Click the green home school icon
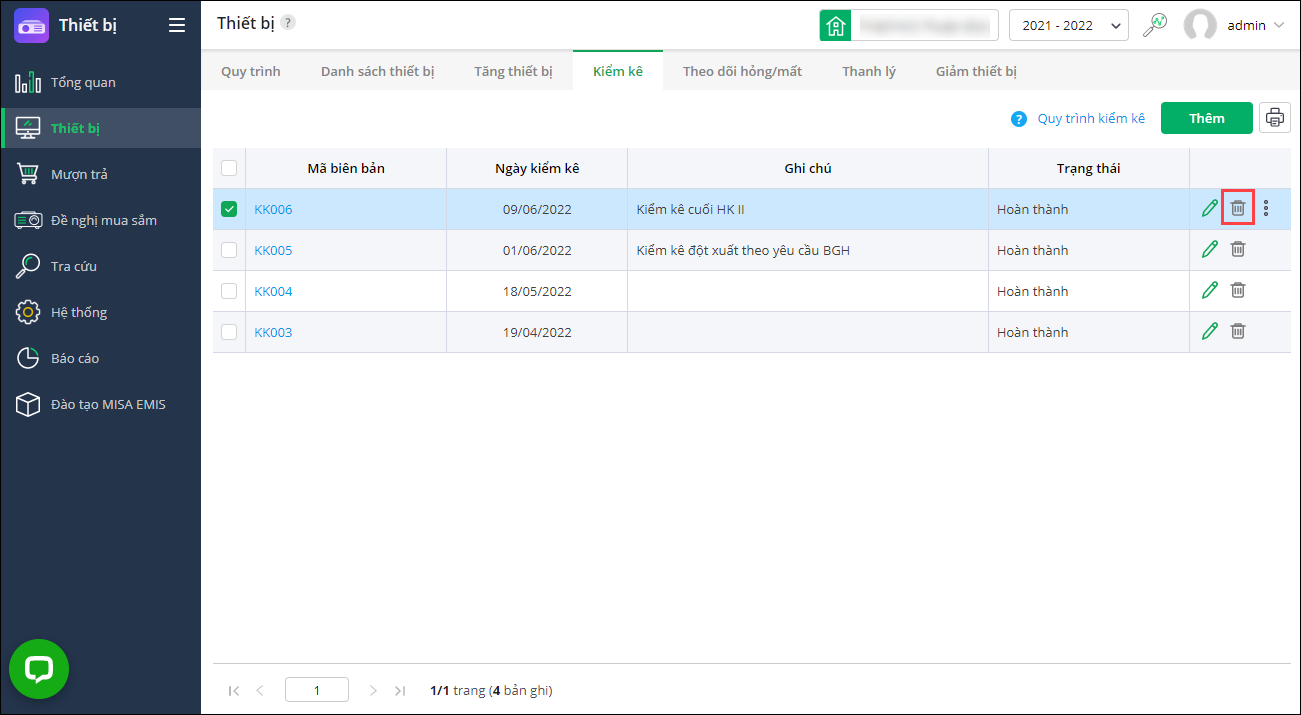1301x715 pixels. 835,25
